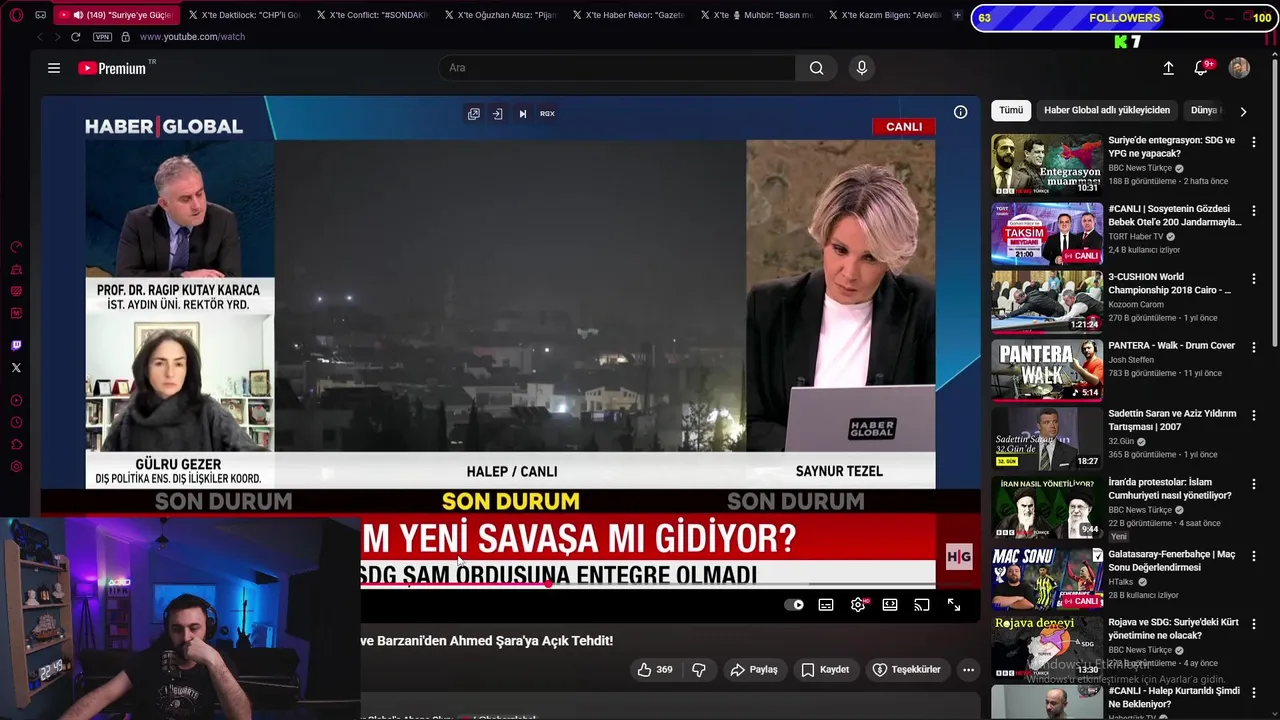The image size is (1280, 720).
Task: Toggle the VPN badge in address bar
Action: [102, 37]
